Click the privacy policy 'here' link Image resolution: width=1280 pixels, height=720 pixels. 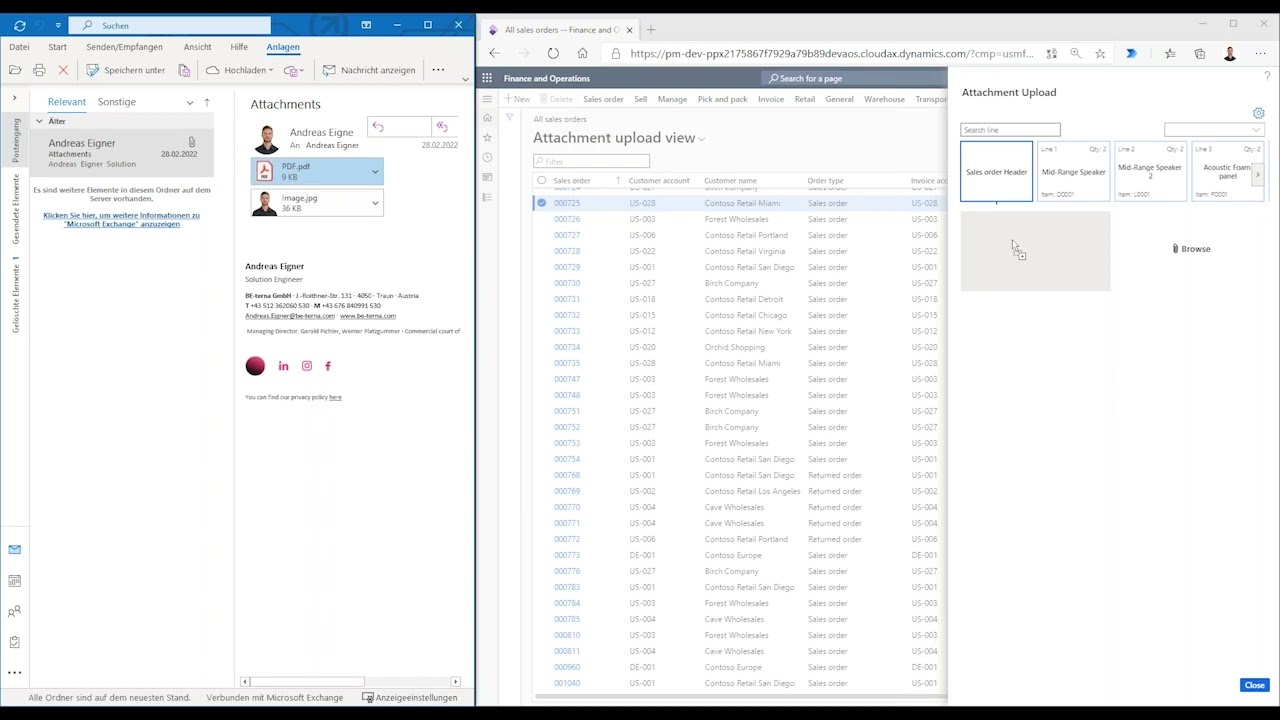coord(335,397)
